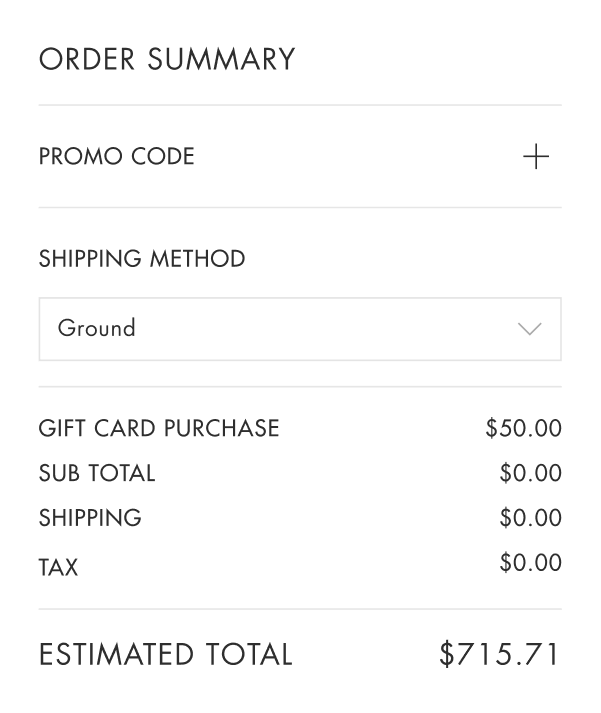This screenshot has width=601, height=713.
Task: Click the SHIPPING cost label
Action: 90,518
